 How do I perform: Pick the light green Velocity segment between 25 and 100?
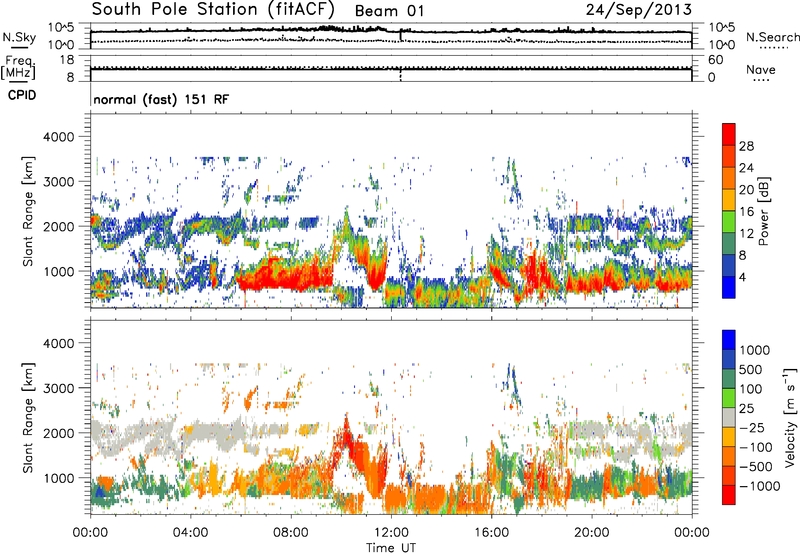point(729,398)
